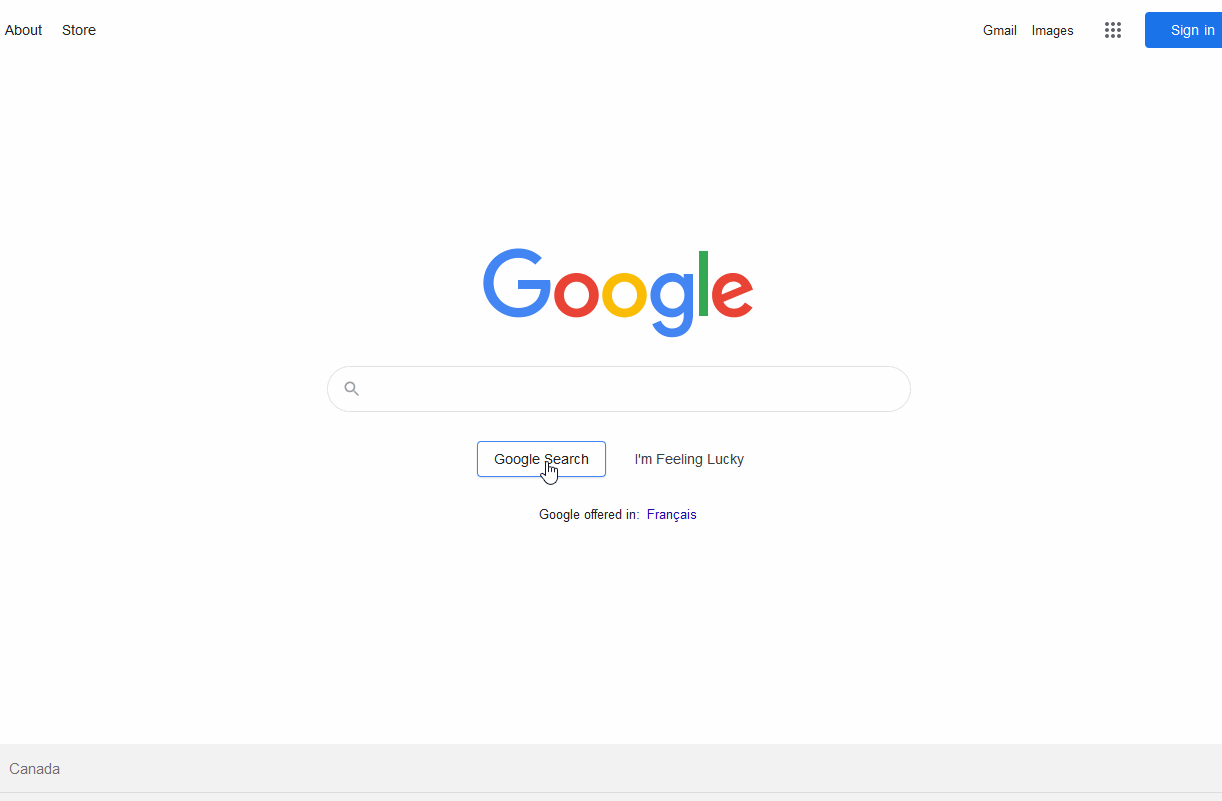Screen dimensions: 1222x801
Task: Click the blue Sign in button
Action: [1184, 30]
